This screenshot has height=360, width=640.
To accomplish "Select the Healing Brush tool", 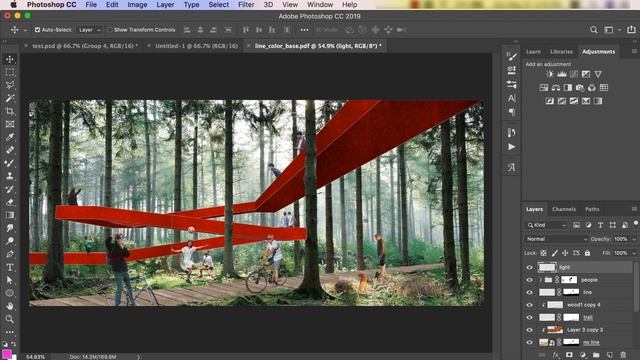I will pos(10,150).
